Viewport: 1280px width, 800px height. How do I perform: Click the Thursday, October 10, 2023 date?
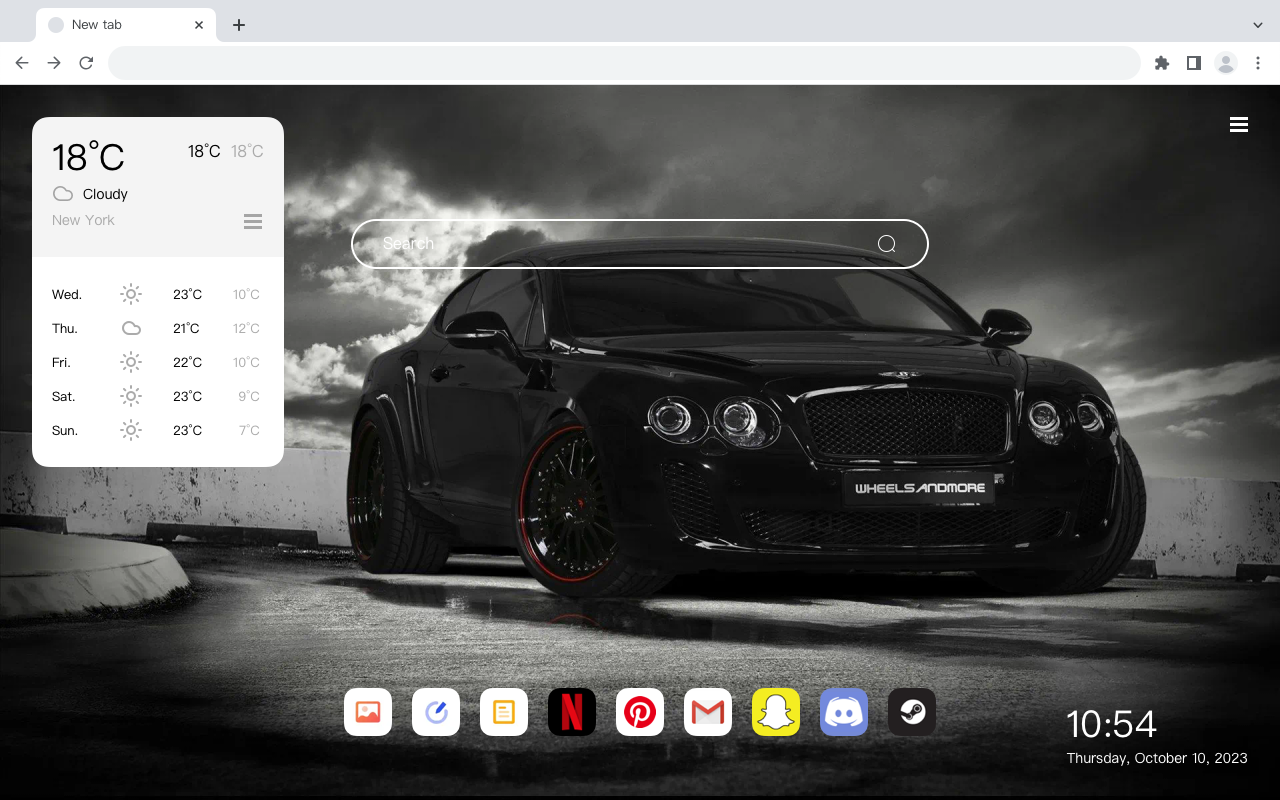[1157, 758]
